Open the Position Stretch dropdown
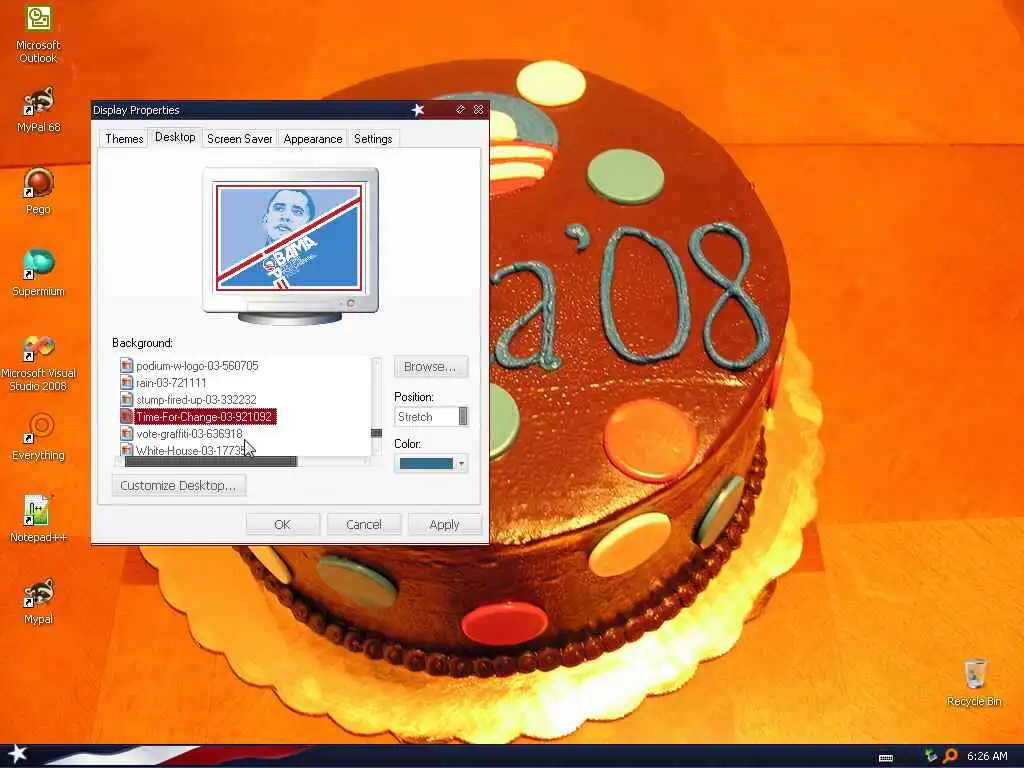 pyautogui.click(x=431, y=417)
